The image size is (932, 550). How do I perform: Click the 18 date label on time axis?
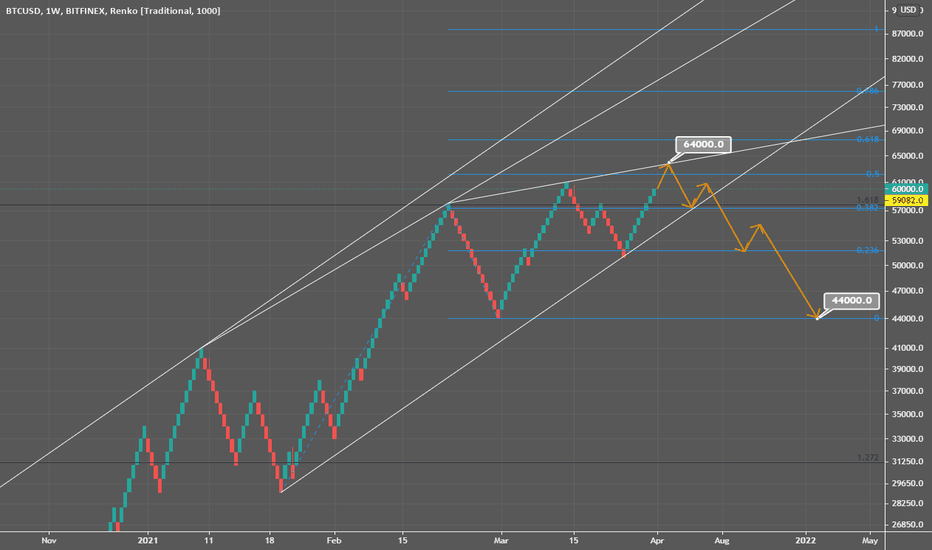click(269, 540)
